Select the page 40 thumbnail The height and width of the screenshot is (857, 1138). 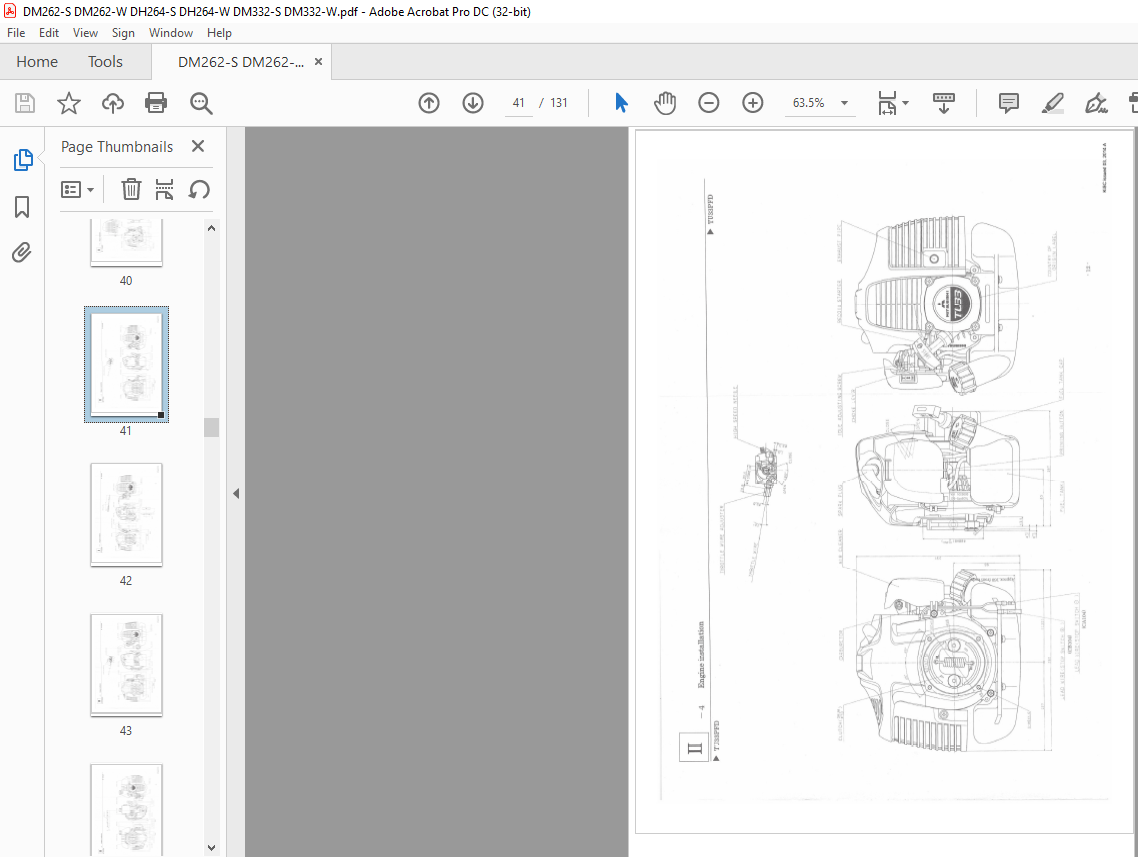pyautogui.click(x=126, y=242)
